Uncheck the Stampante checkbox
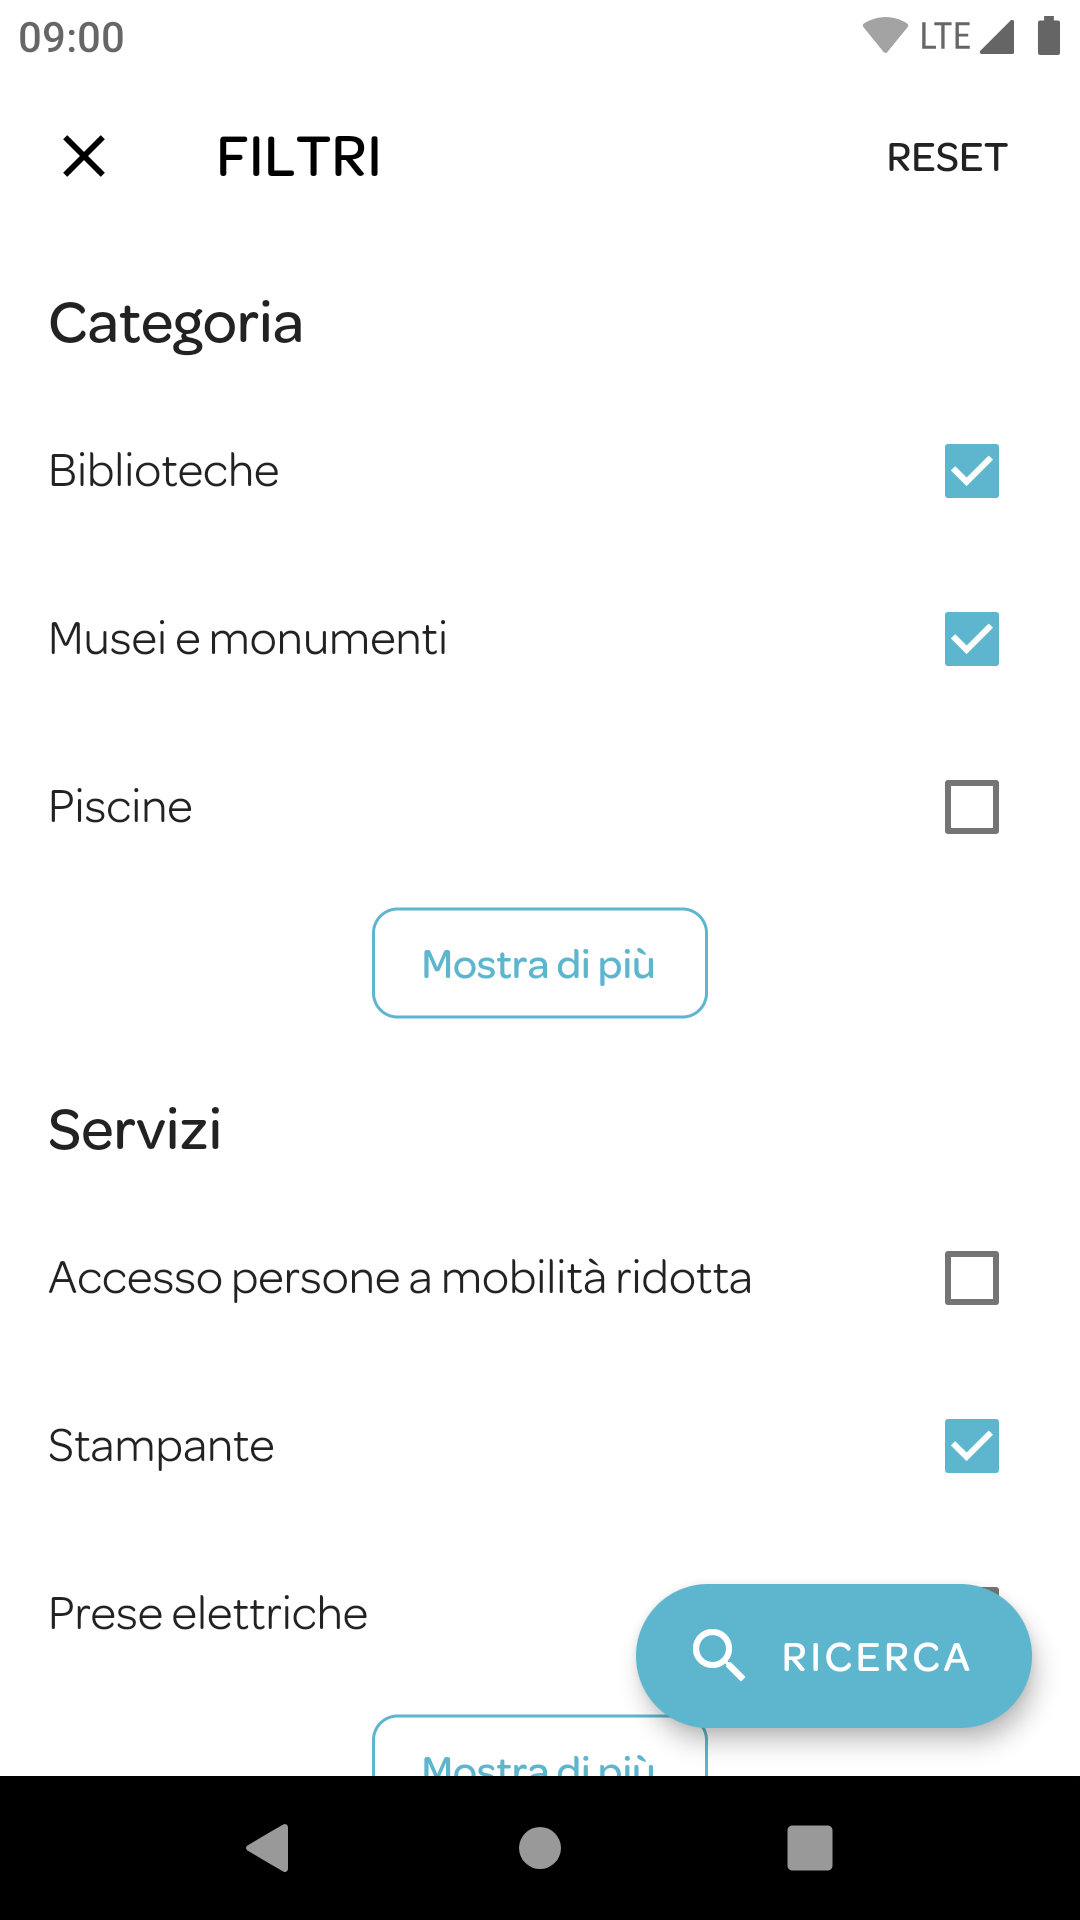1080x1920 pixels. pos(971,1446)
